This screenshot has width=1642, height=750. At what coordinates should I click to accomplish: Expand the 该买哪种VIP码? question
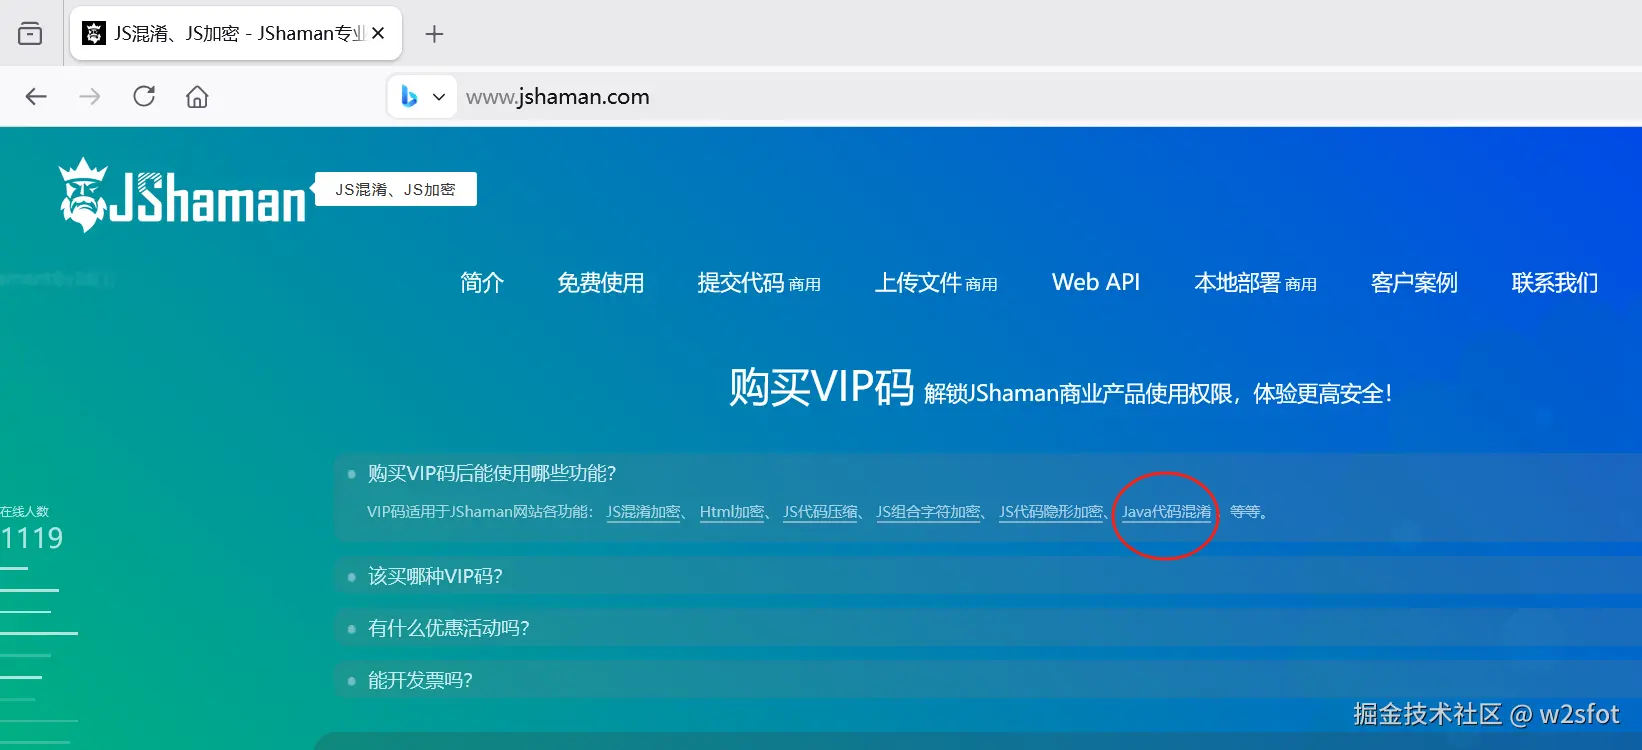tap(435, 576)
